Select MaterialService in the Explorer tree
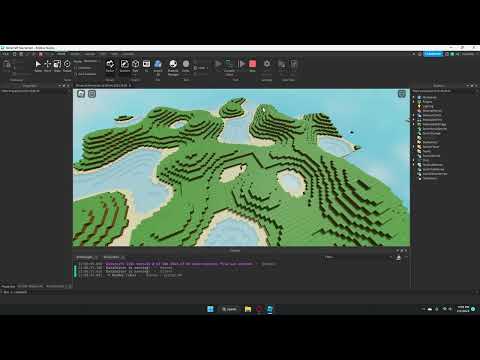 click(432, 111)
